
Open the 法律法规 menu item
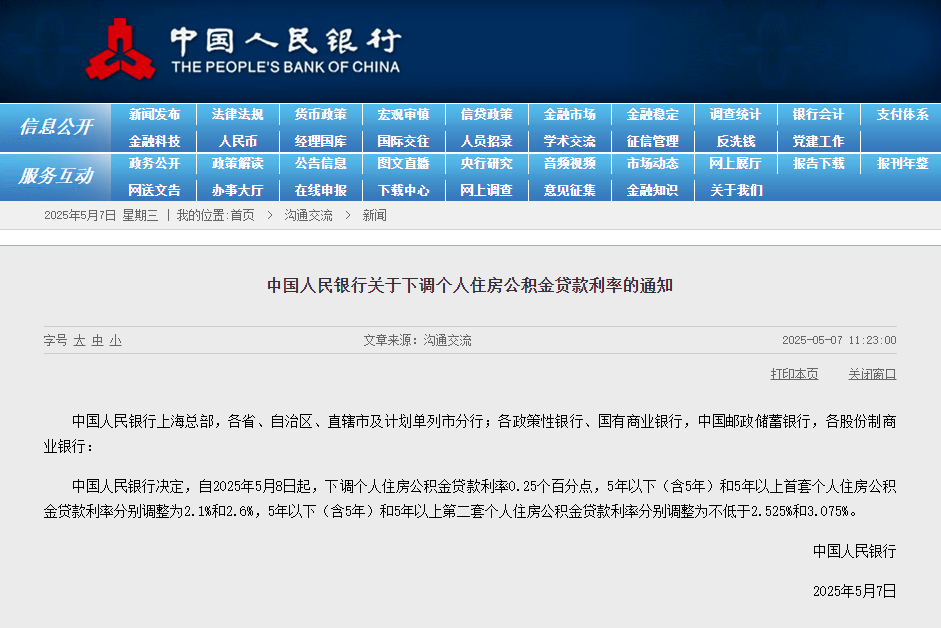[238, 115]
